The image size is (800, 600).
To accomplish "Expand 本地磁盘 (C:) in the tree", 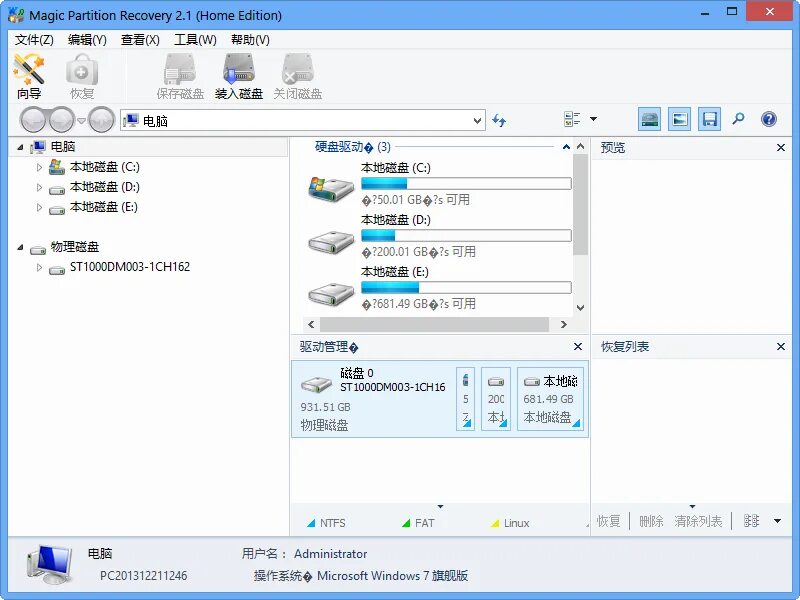I will tap(39, 167).
